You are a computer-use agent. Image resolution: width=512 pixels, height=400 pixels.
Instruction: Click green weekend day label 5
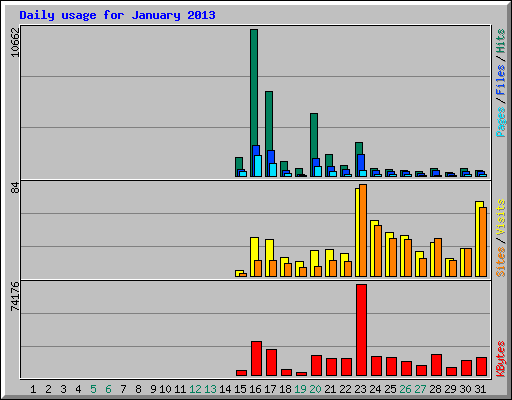(93, 389)
